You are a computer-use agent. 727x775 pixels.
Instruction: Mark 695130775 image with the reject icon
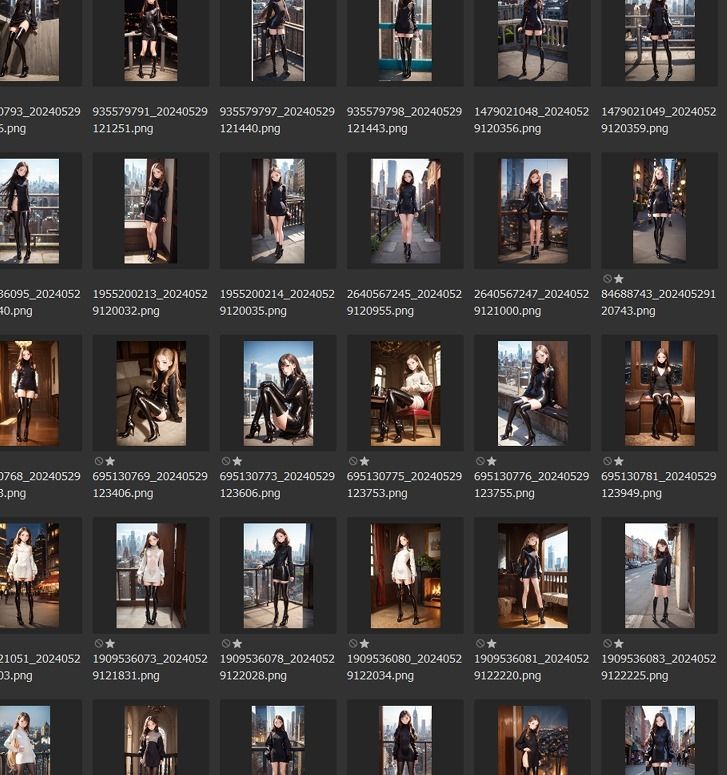point(352,461)
